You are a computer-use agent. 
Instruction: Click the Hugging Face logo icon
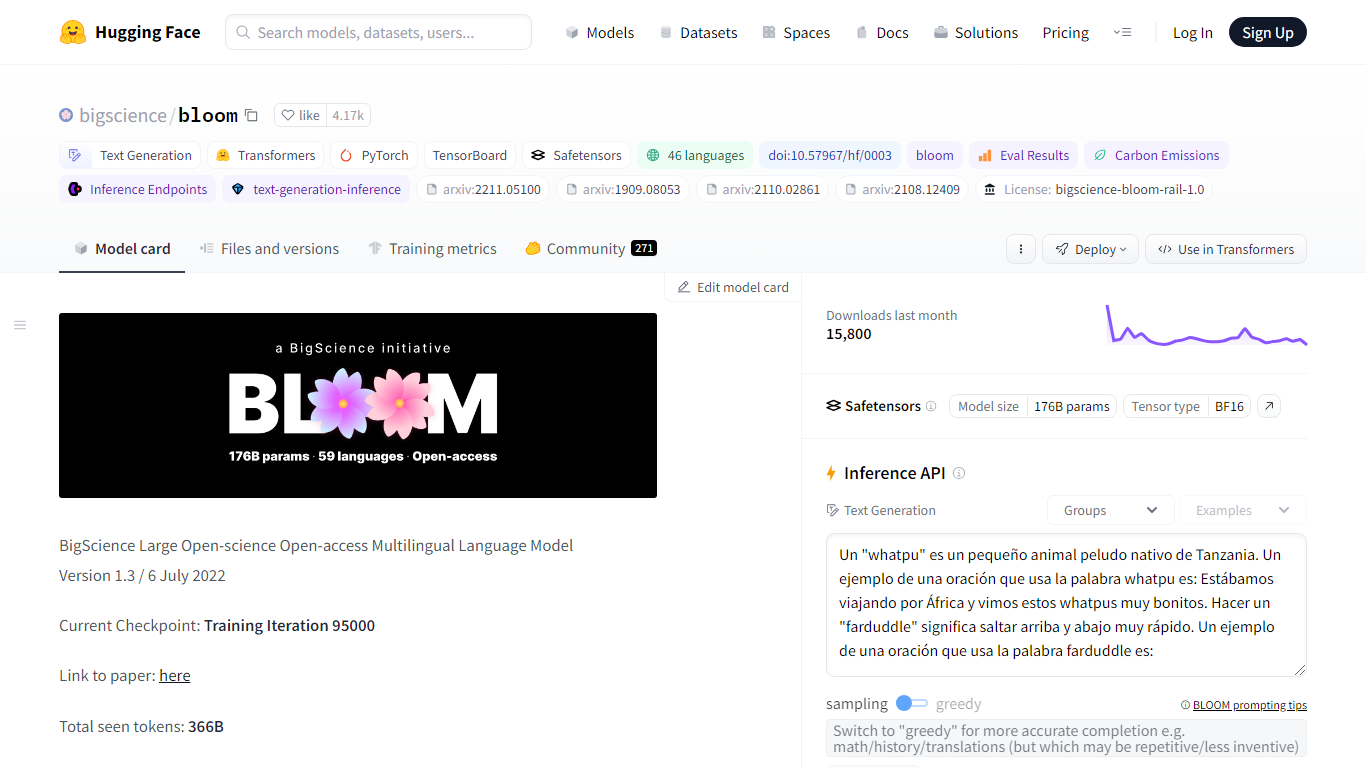73,32
